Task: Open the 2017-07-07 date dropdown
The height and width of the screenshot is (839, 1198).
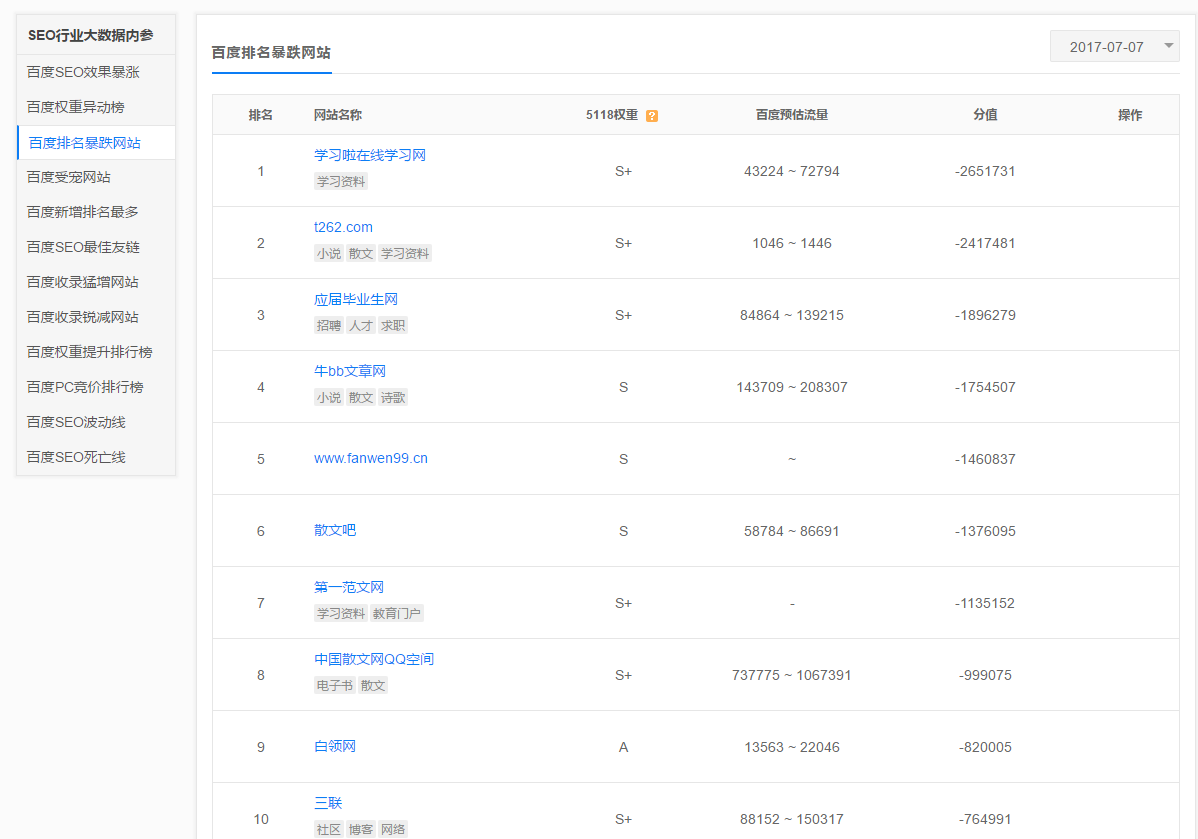Action: [1114, 47]
